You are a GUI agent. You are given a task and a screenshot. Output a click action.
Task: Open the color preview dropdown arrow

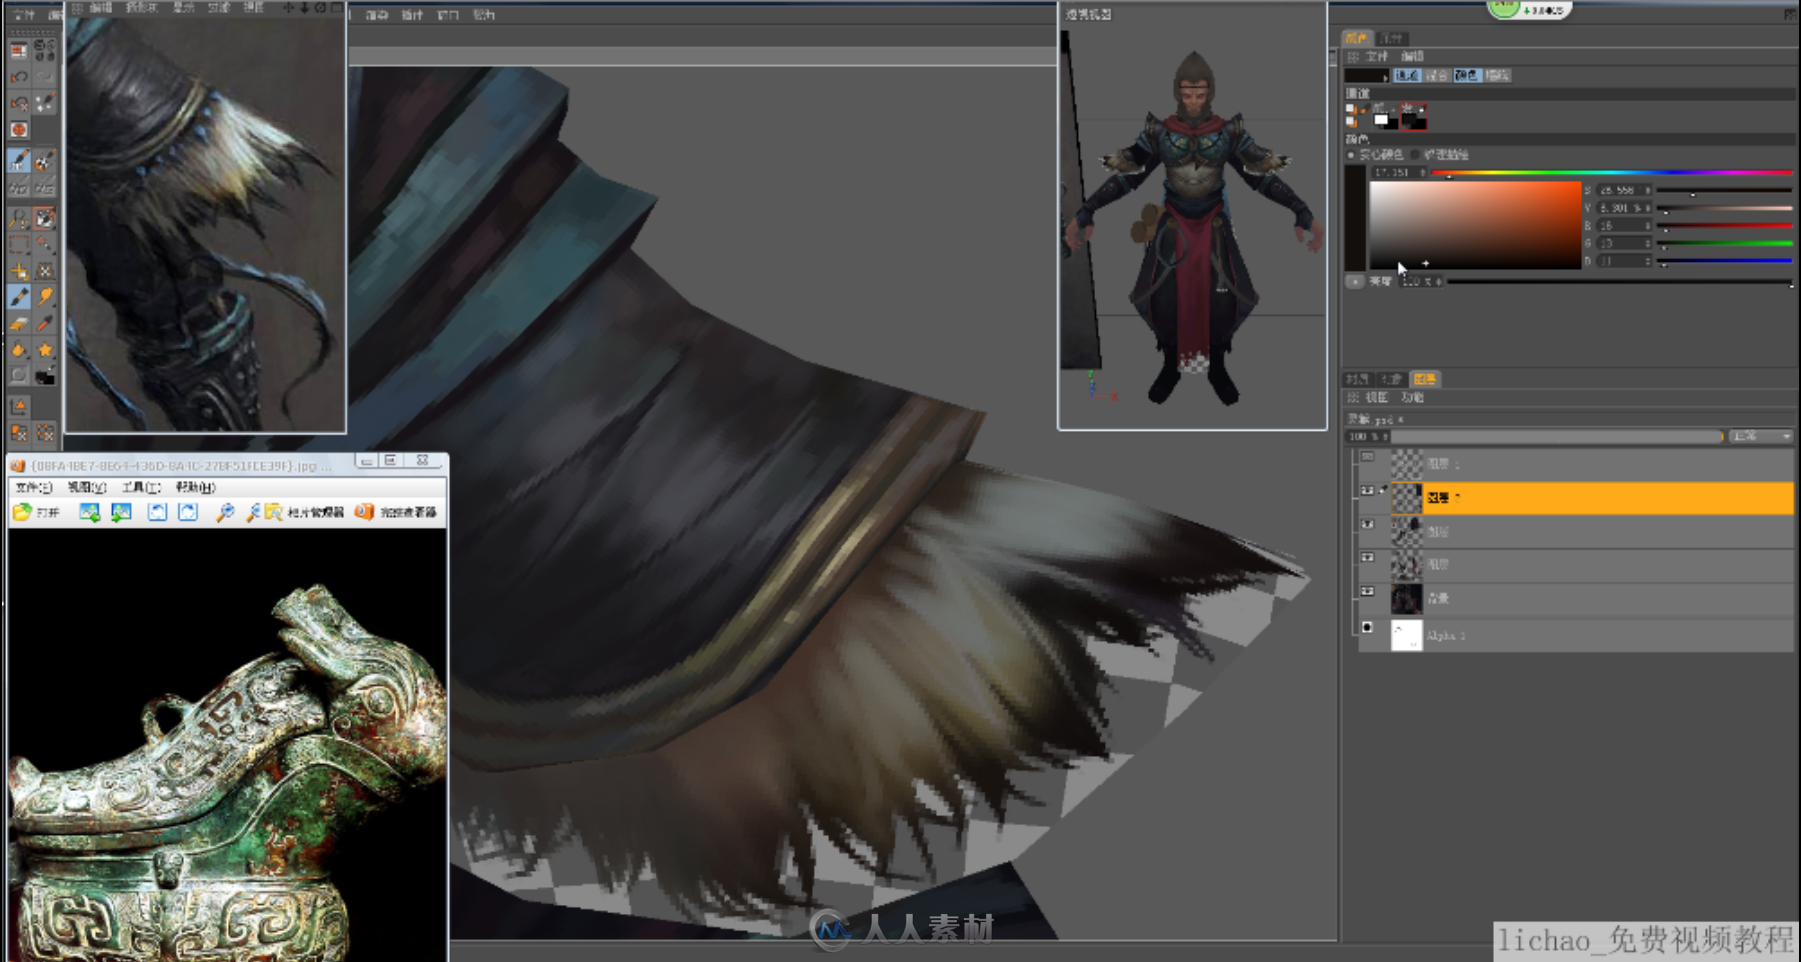click(1385, 76)
